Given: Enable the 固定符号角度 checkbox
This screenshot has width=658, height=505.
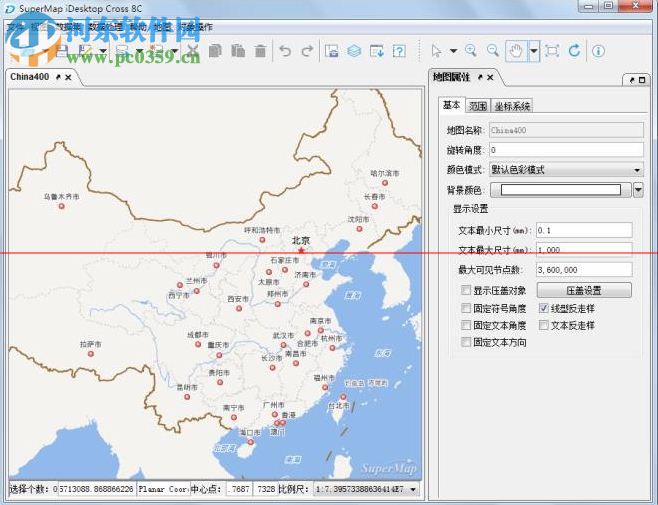Looking at the screenshot, I should 466,308.
